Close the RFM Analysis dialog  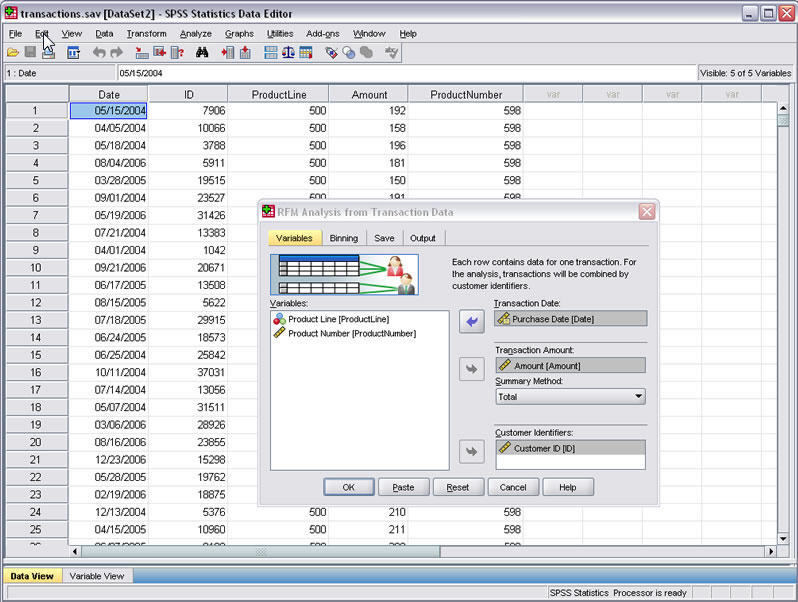pyautogui.click(x=647, y=211)
